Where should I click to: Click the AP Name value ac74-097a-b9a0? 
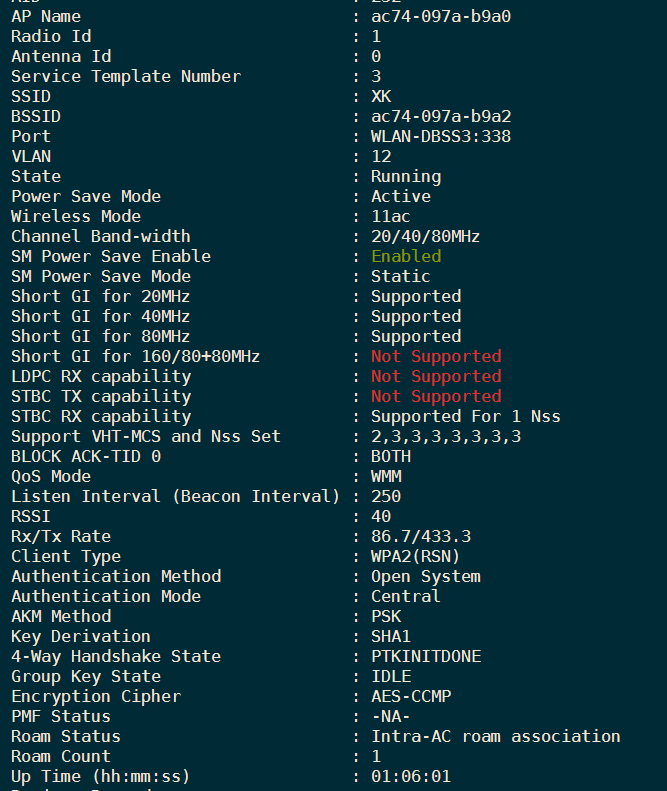tap(441, 16)
